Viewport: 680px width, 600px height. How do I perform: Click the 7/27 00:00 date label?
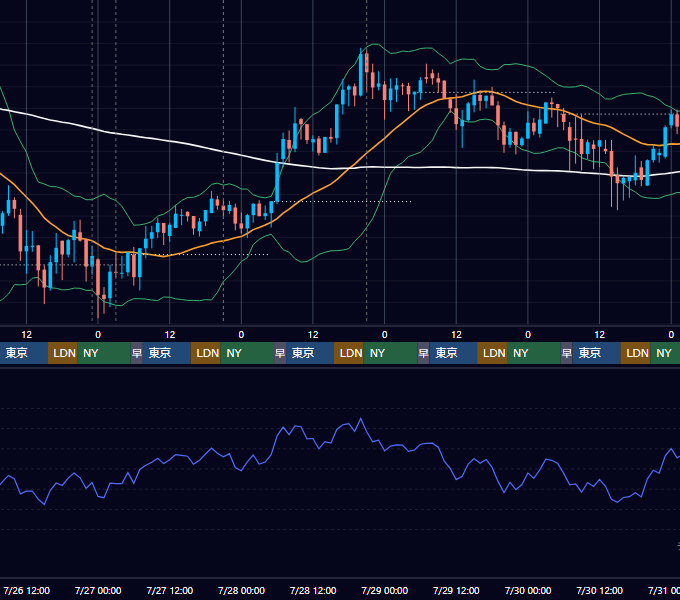click(x=98, y=590)
